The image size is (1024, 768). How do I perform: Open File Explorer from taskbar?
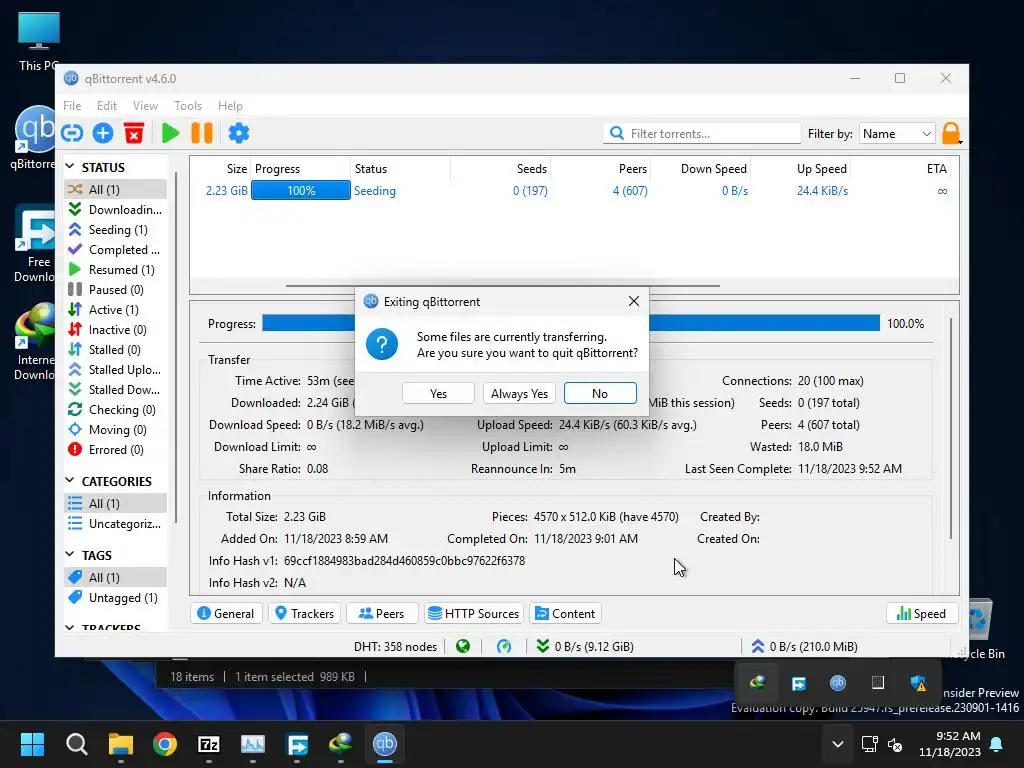click(x=121, y=744)
